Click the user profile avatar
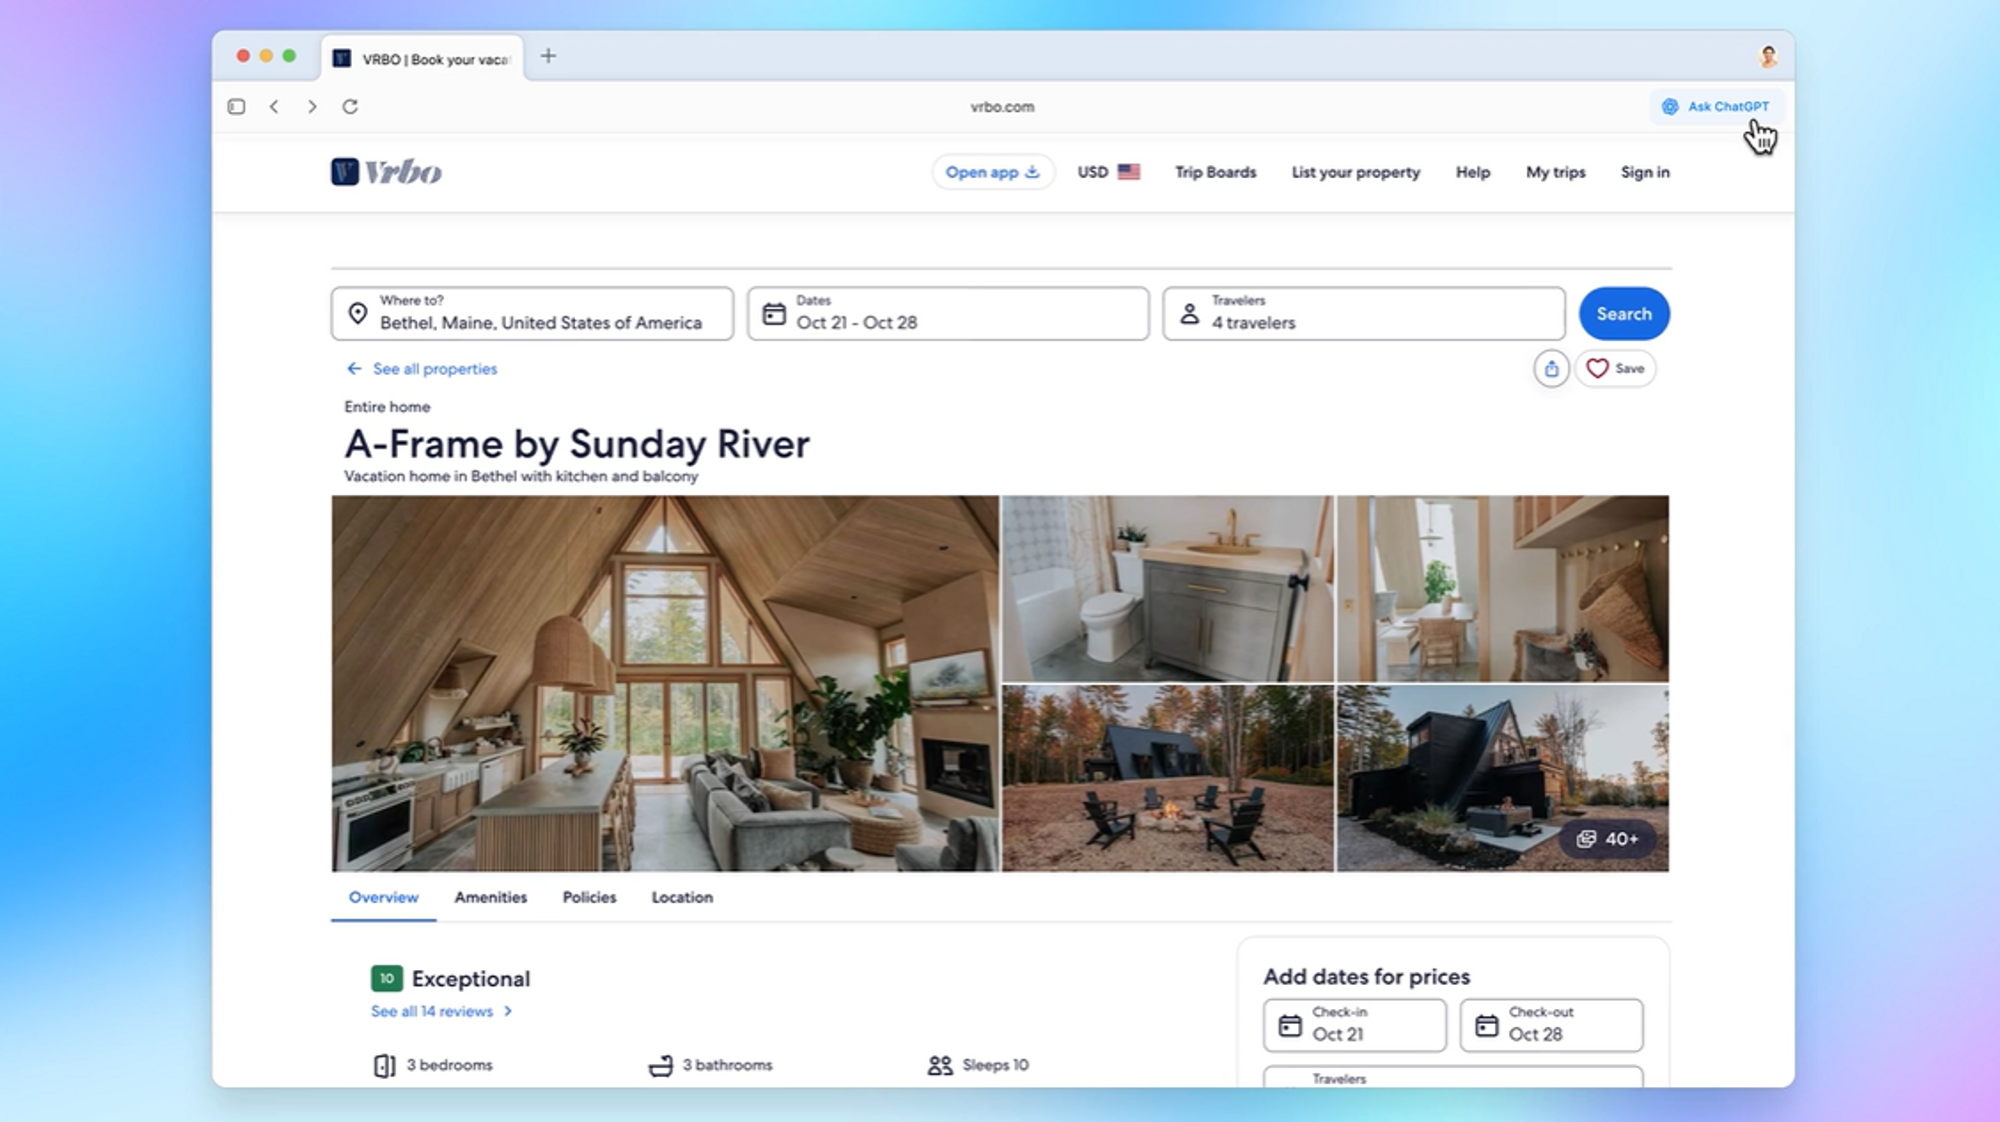 pos(1767,57)
